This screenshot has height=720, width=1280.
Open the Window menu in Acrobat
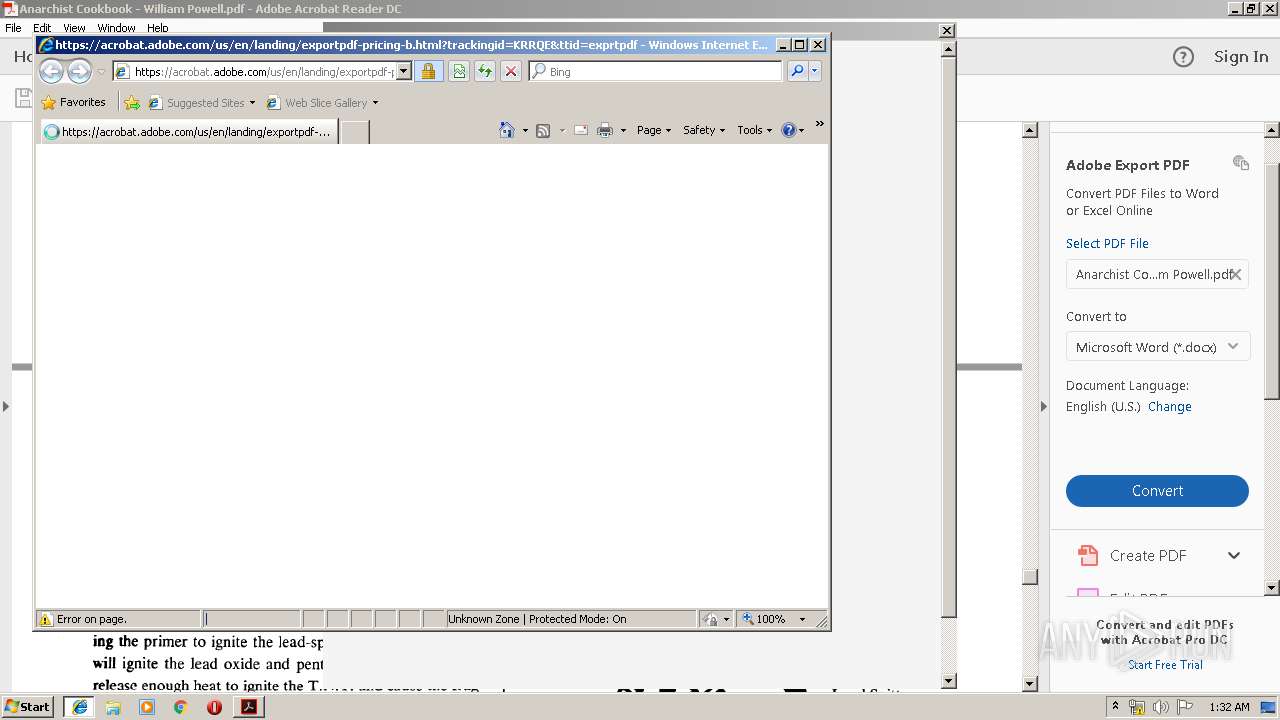[116, 28]
